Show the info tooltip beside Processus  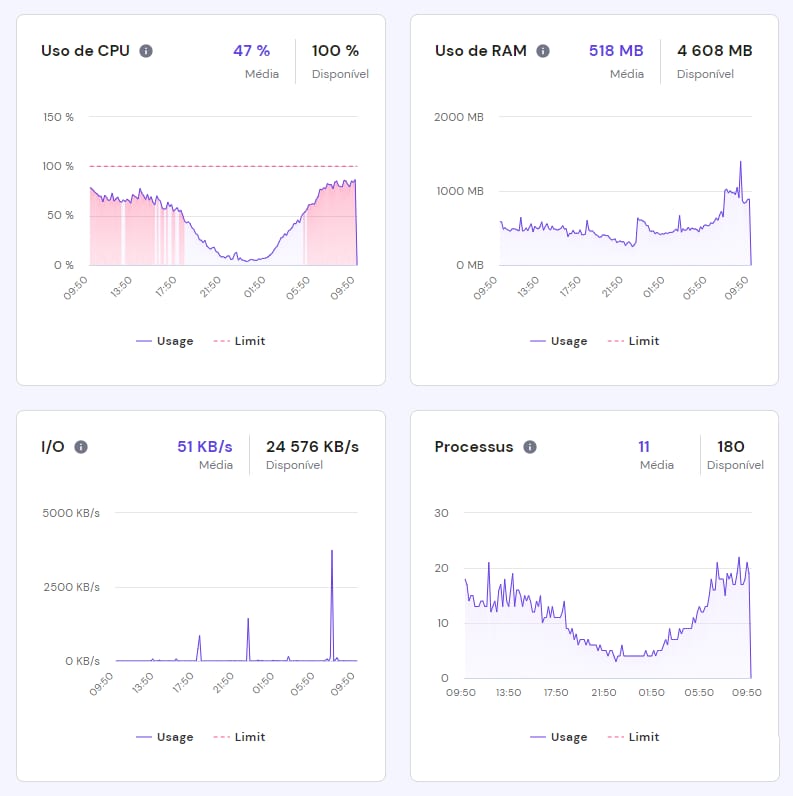coord(530,447)
